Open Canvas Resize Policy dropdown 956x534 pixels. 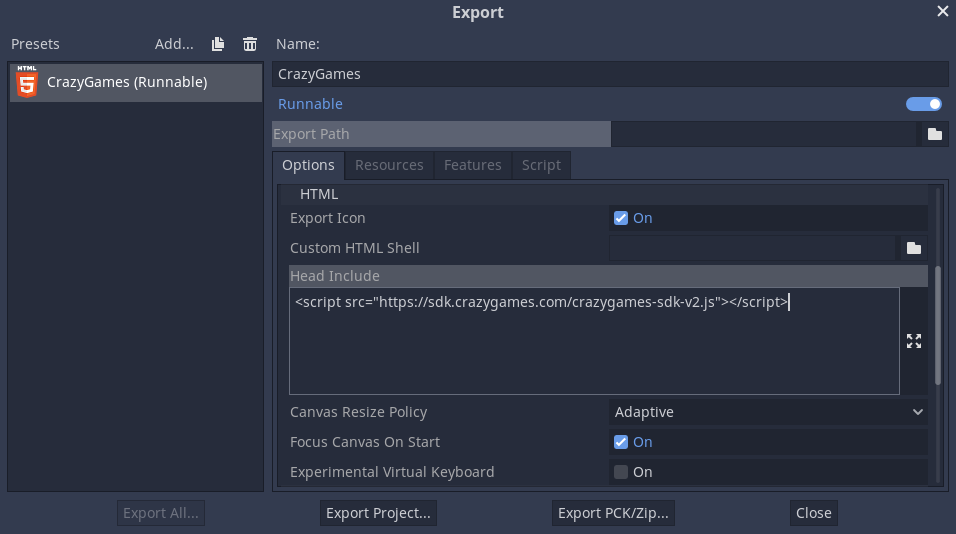click(x=768, y=412)
